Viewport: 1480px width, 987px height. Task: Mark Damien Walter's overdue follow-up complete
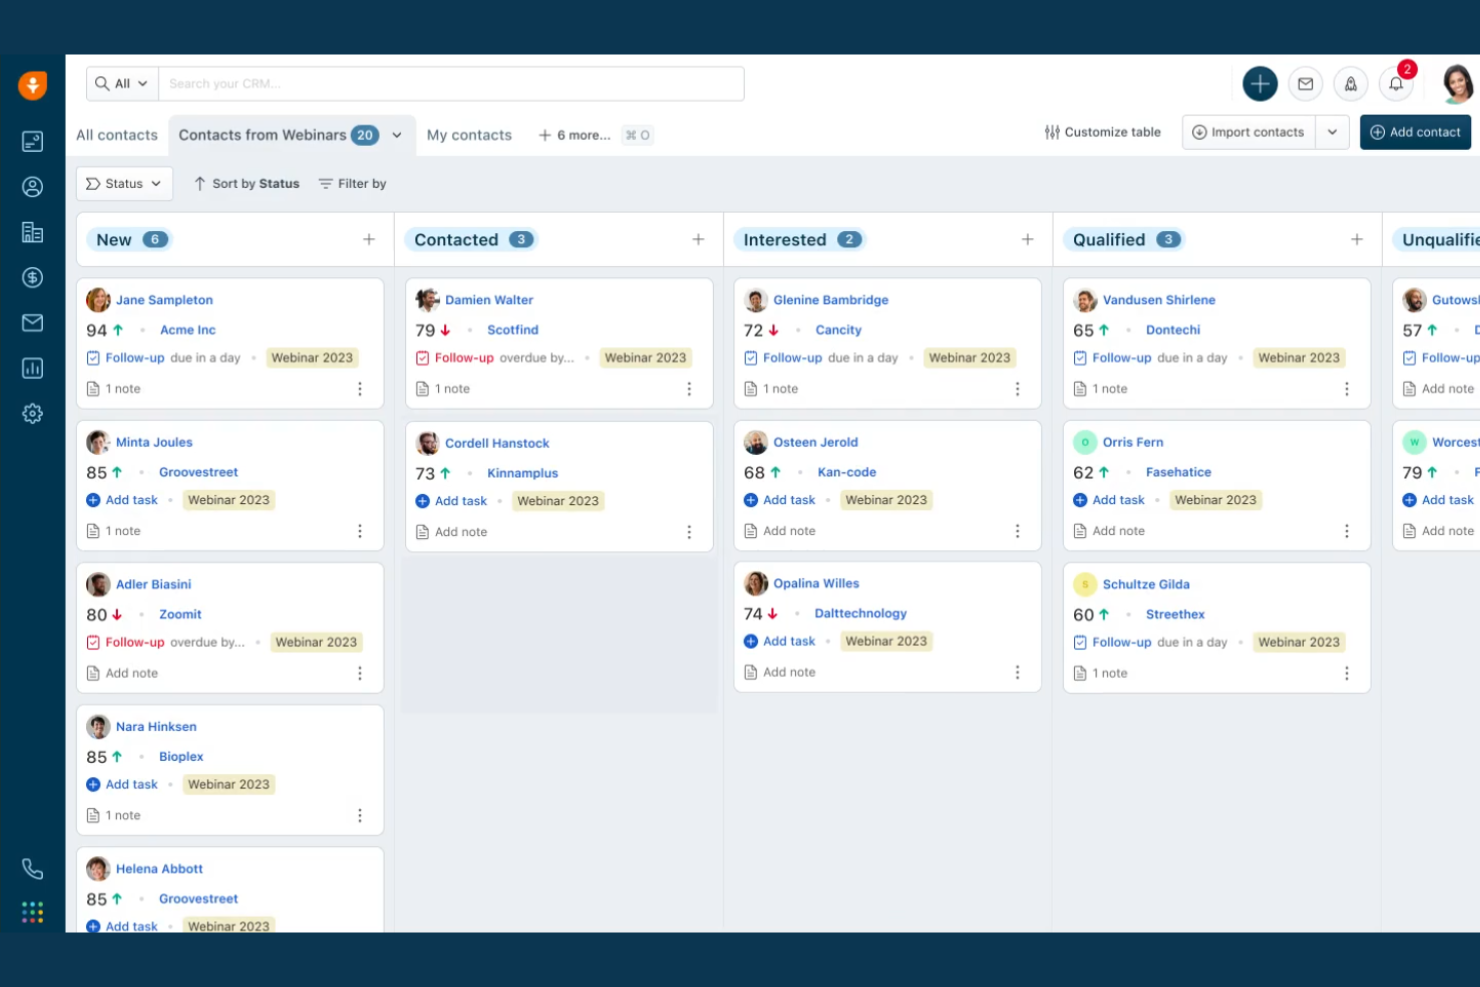click(422, 357)
